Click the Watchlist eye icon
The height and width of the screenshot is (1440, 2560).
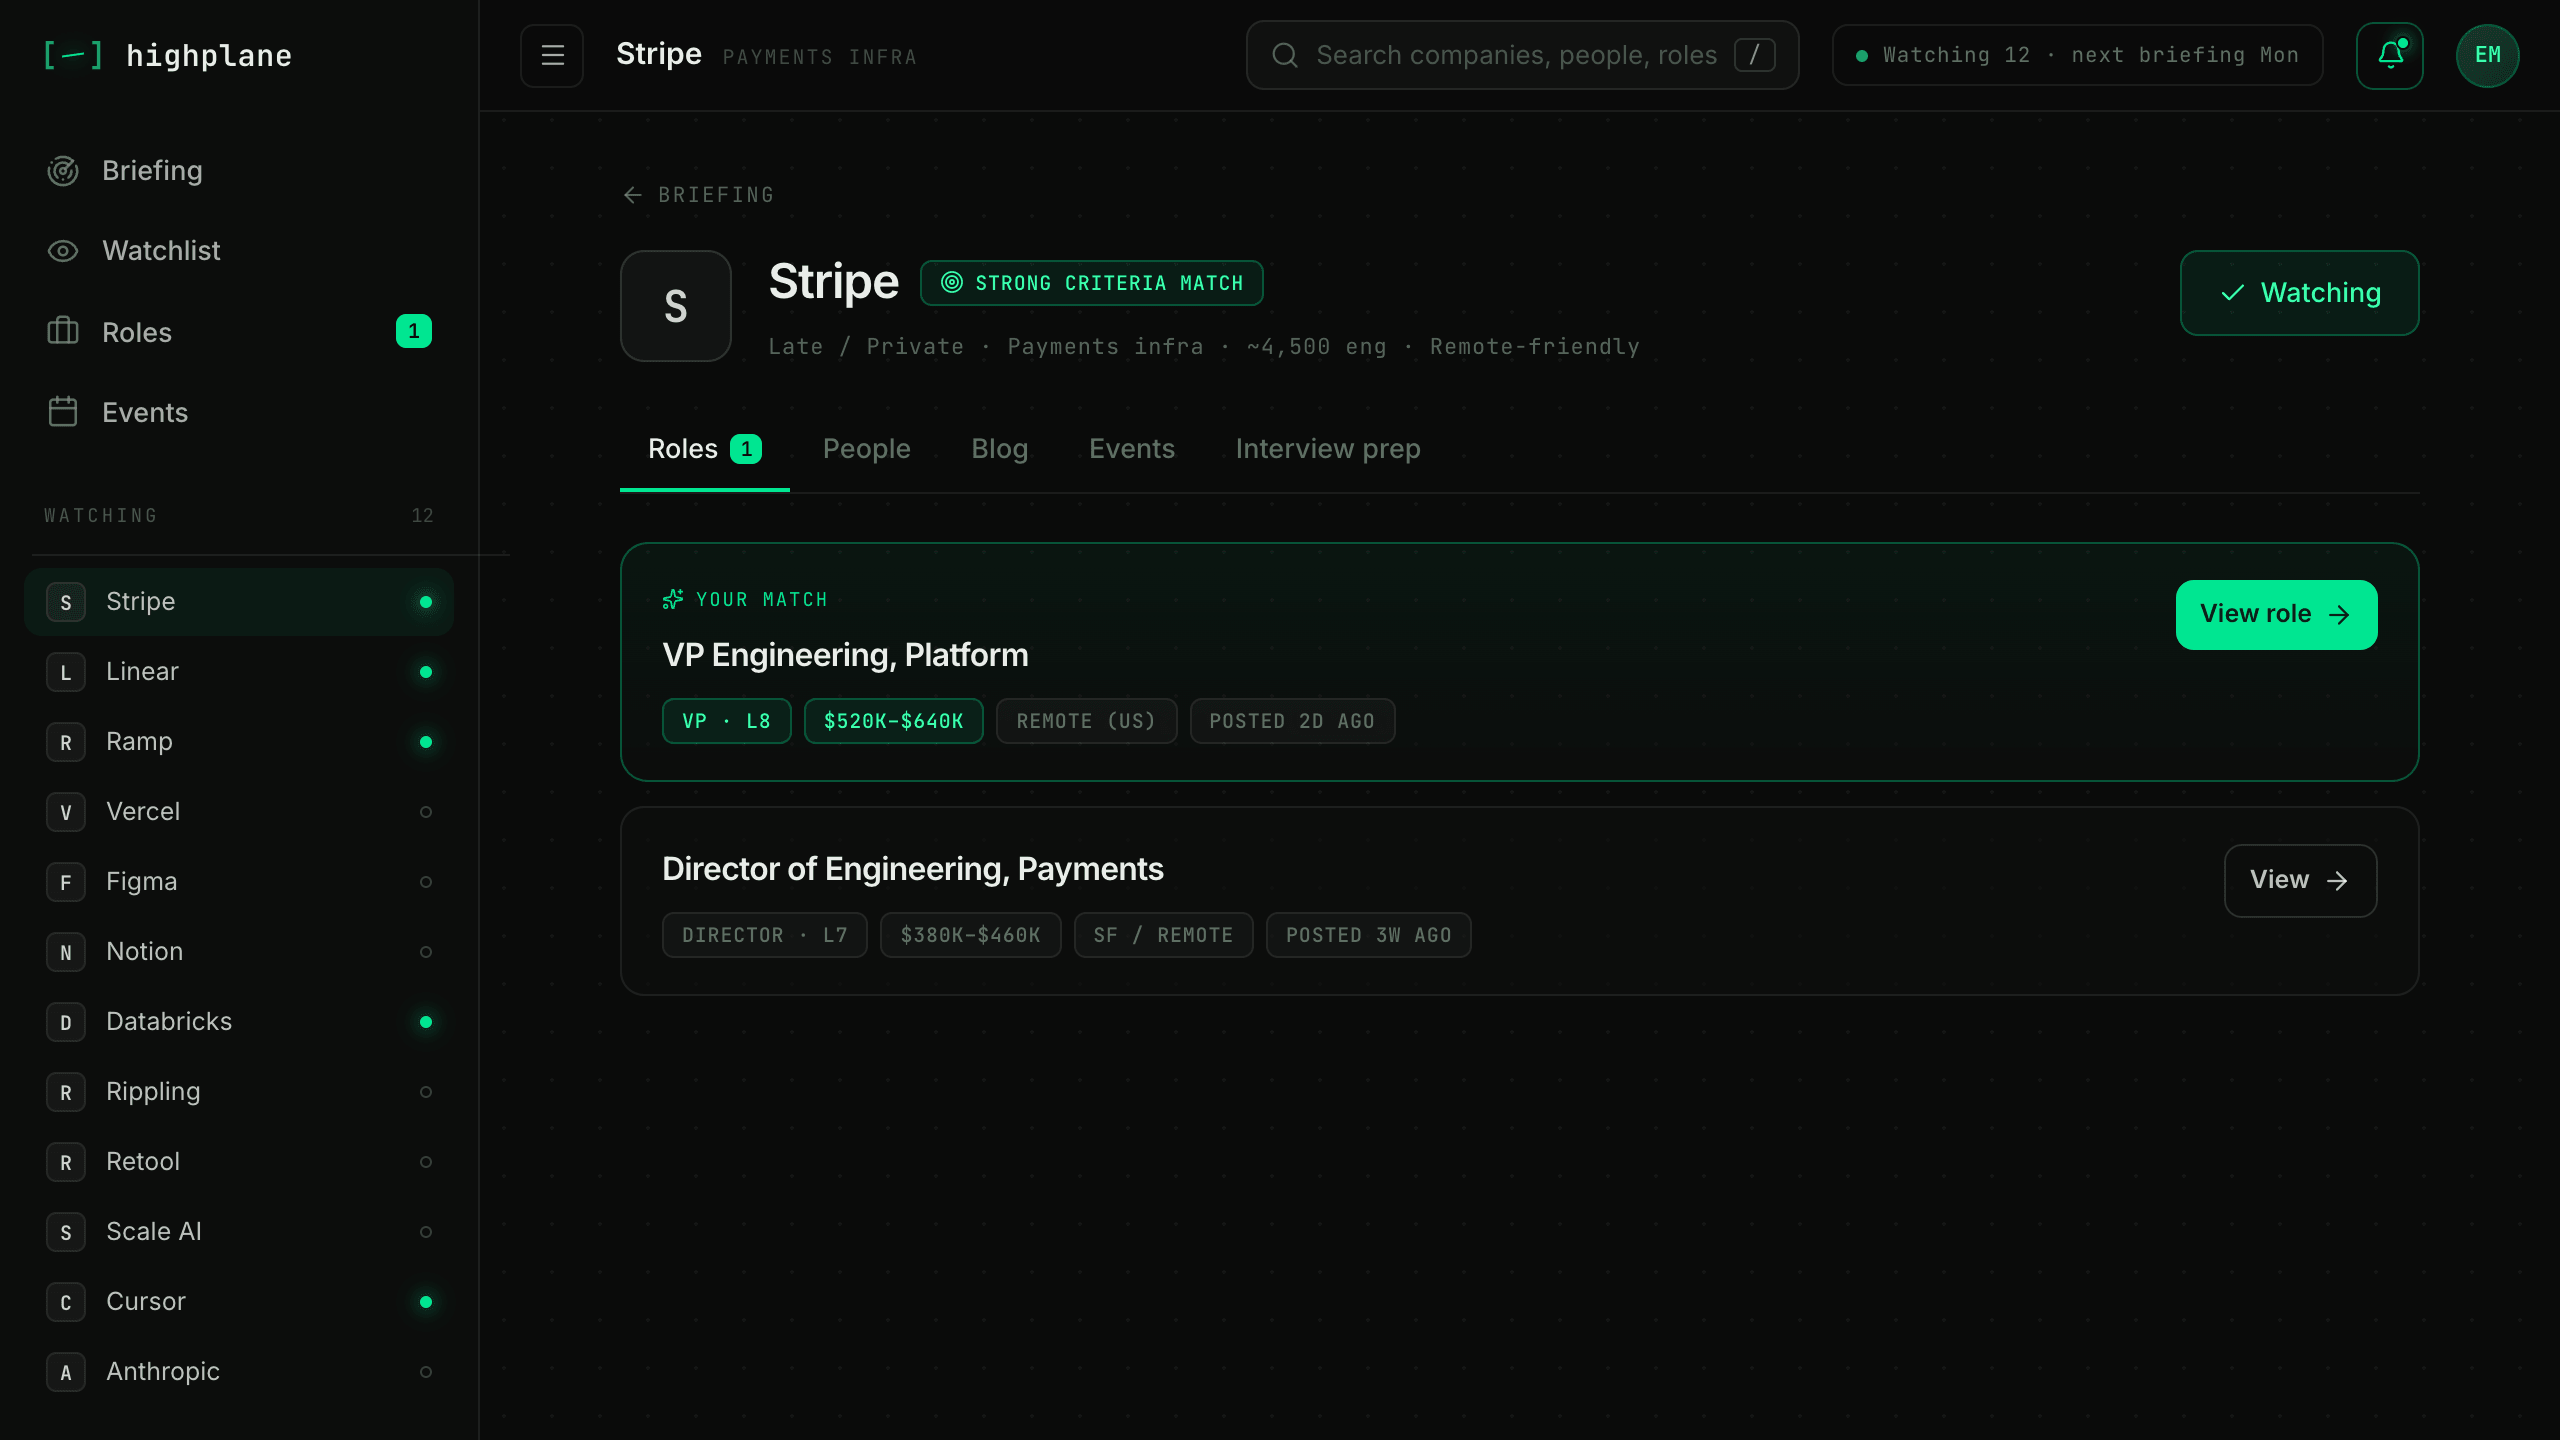tap(63, 251)
